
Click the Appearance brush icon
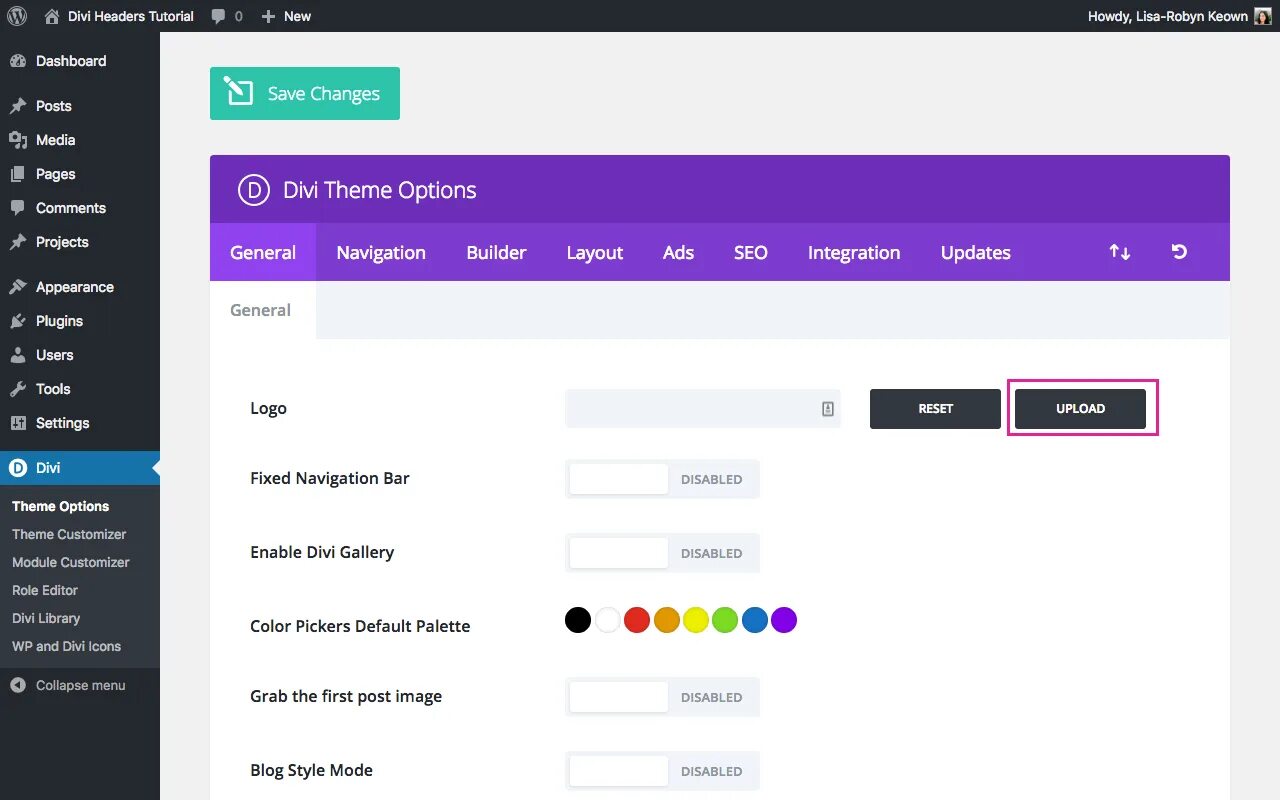coord(18,287)
